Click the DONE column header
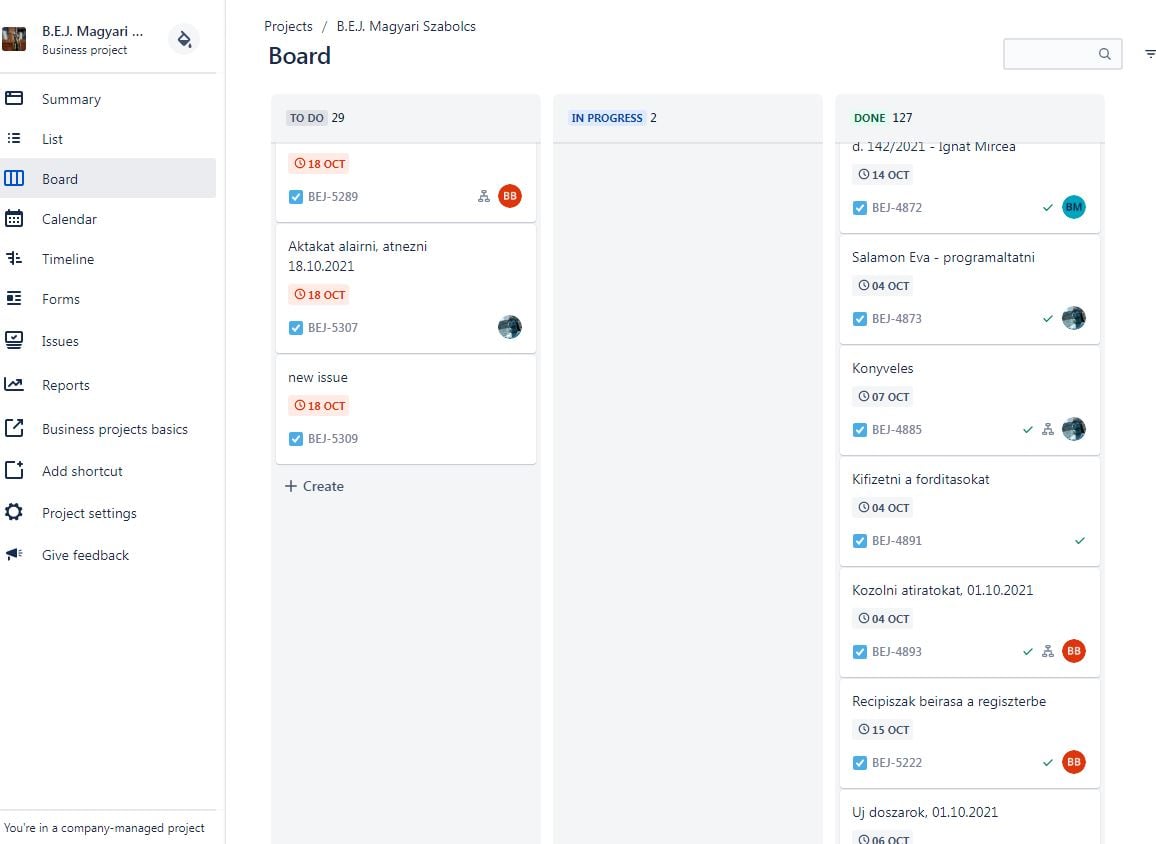Image resolution: width=1156 pixels, height=844 pixels. (969, 118)
